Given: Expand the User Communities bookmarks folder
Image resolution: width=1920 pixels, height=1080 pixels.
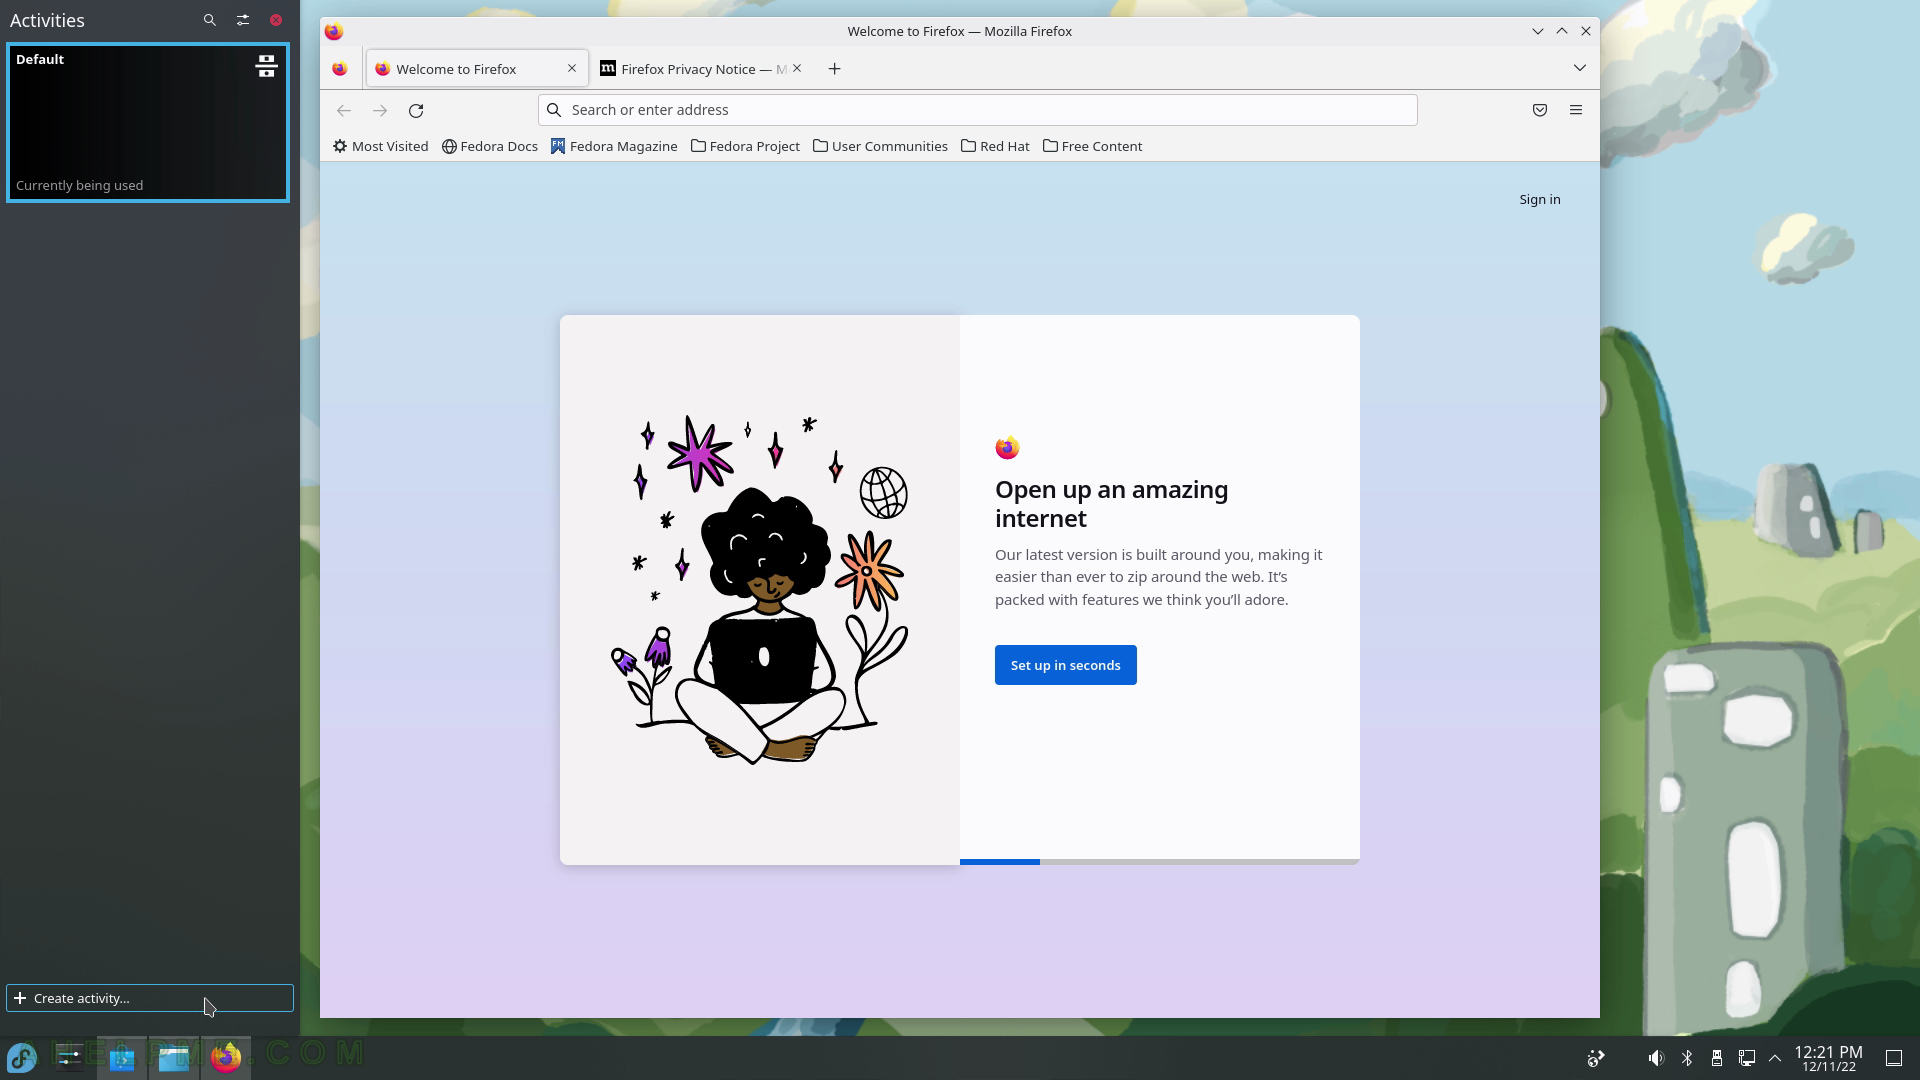Looking at the screenshot, I should click(881, 146).
